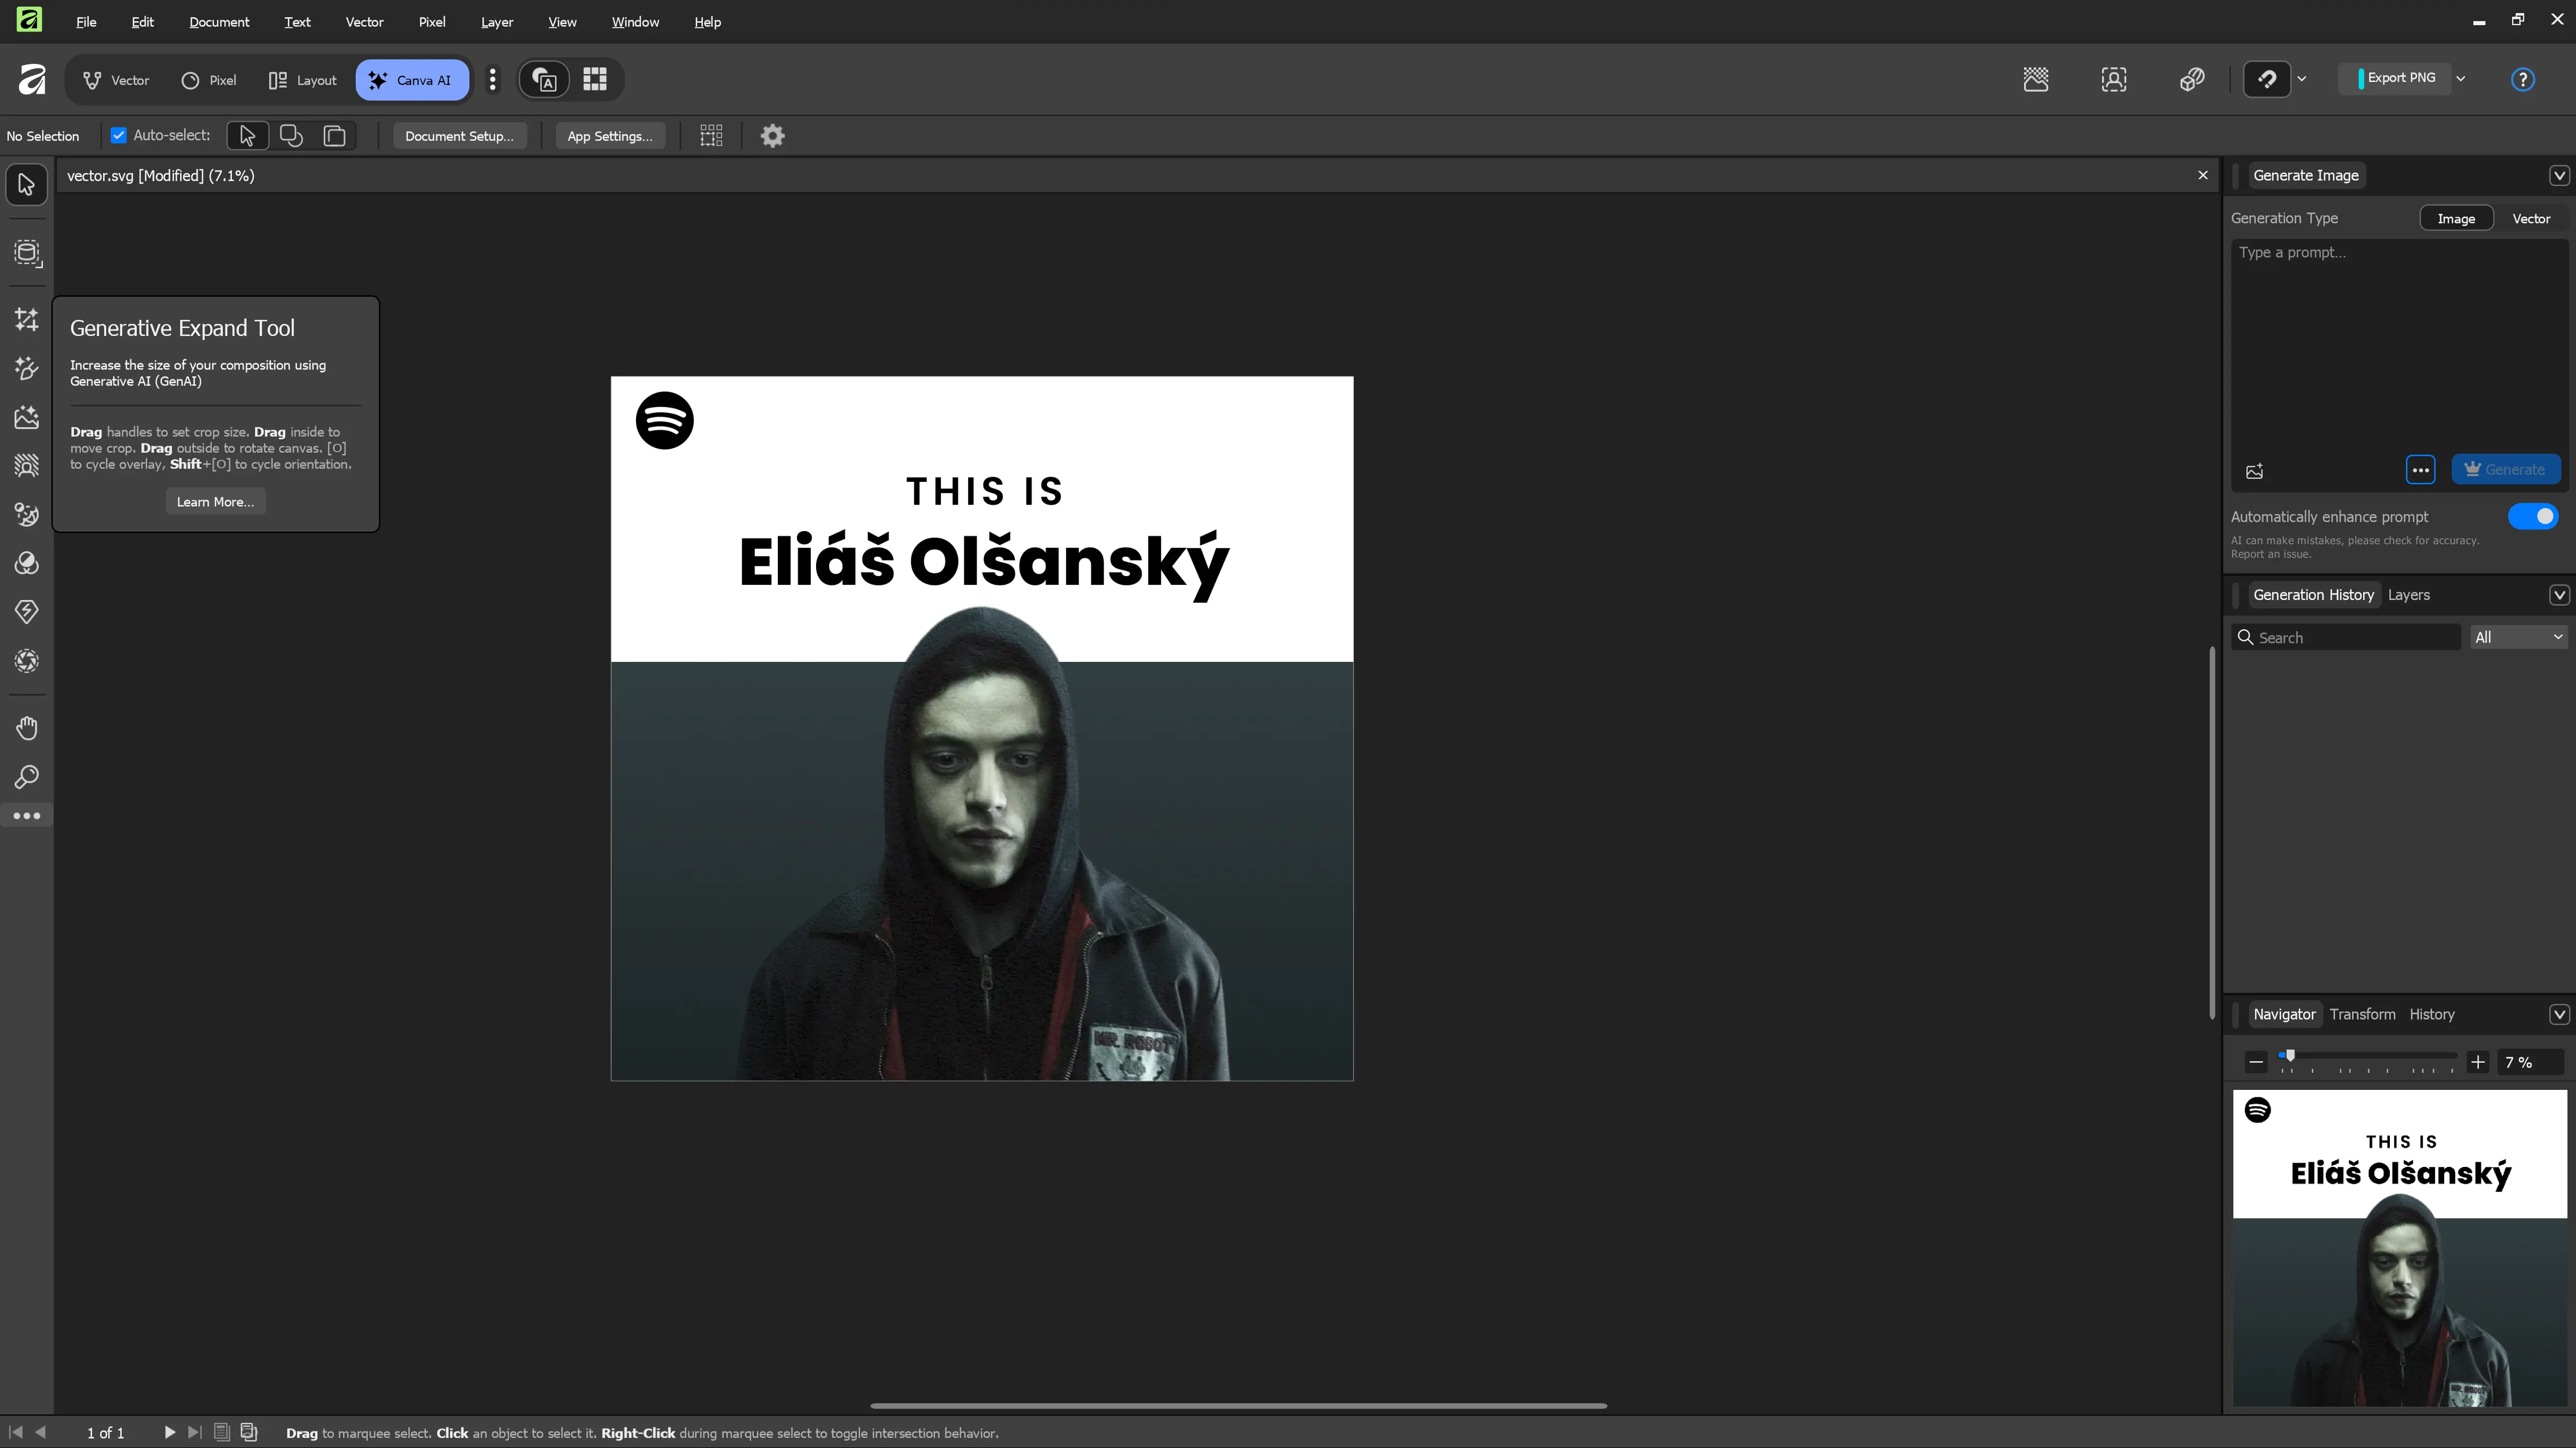
Task: Switch to the Layers tab
Action: point(2408,595)
